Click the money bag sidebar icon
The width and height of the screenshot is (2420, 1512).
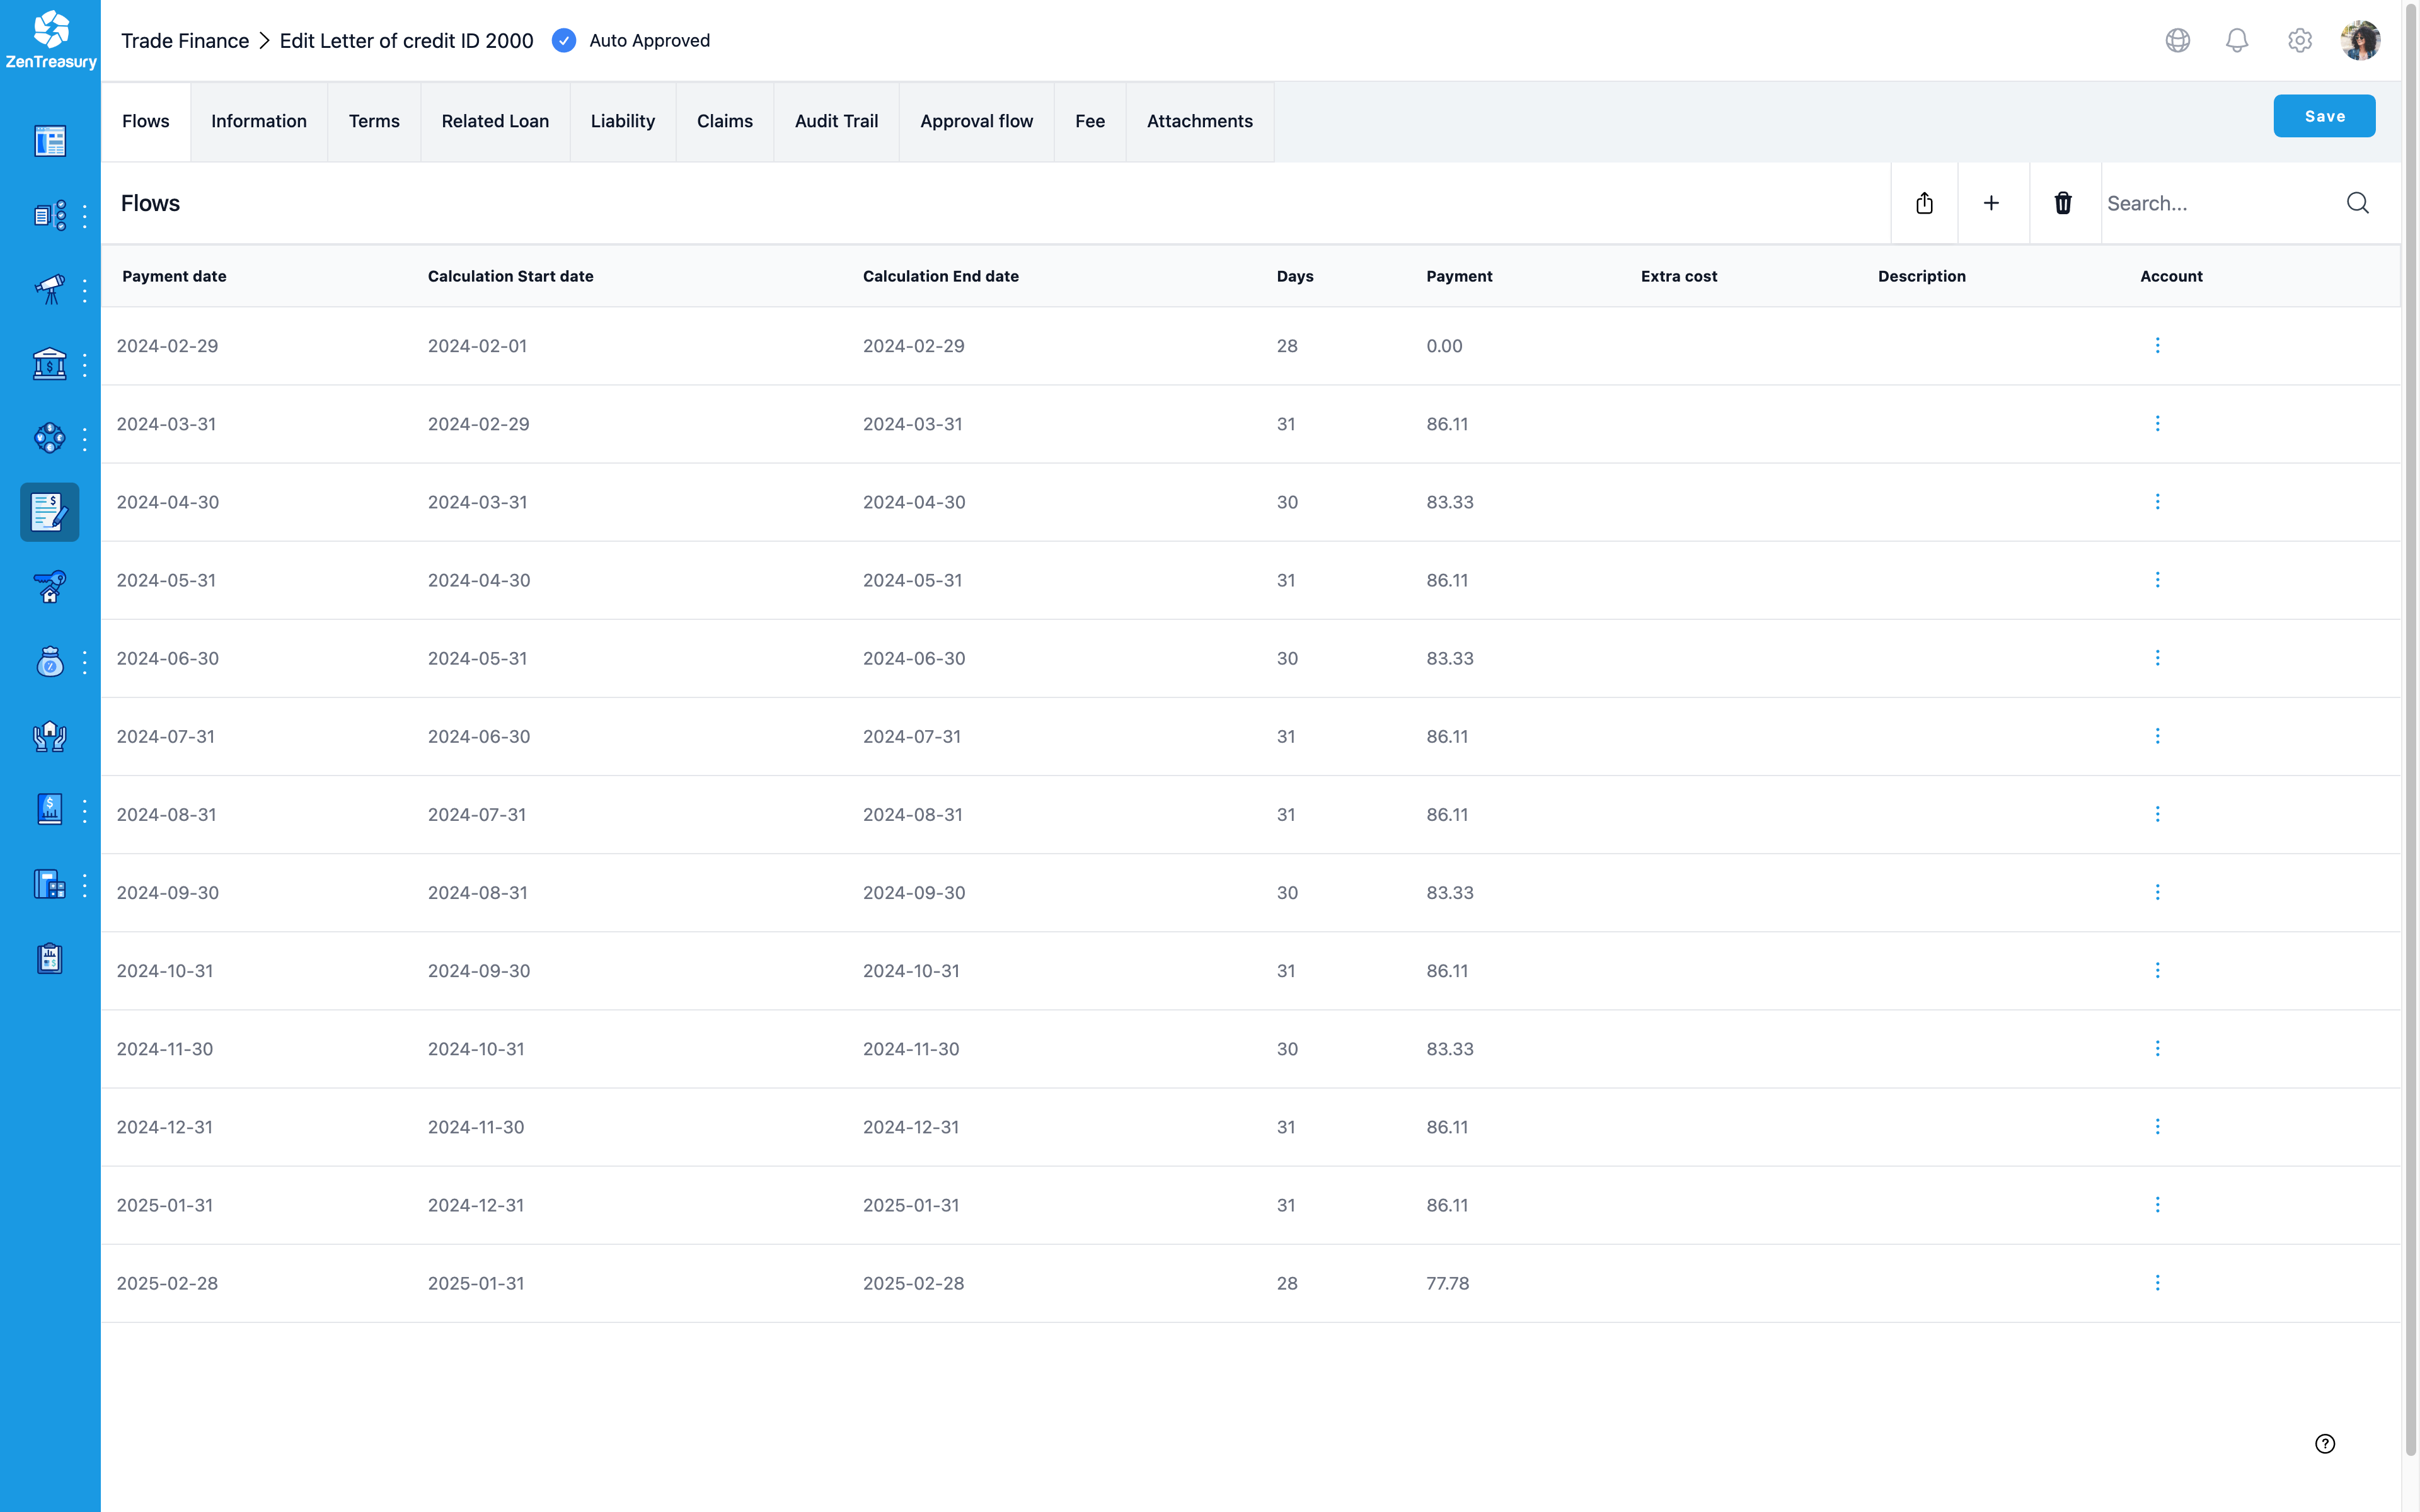click(49, 662)
